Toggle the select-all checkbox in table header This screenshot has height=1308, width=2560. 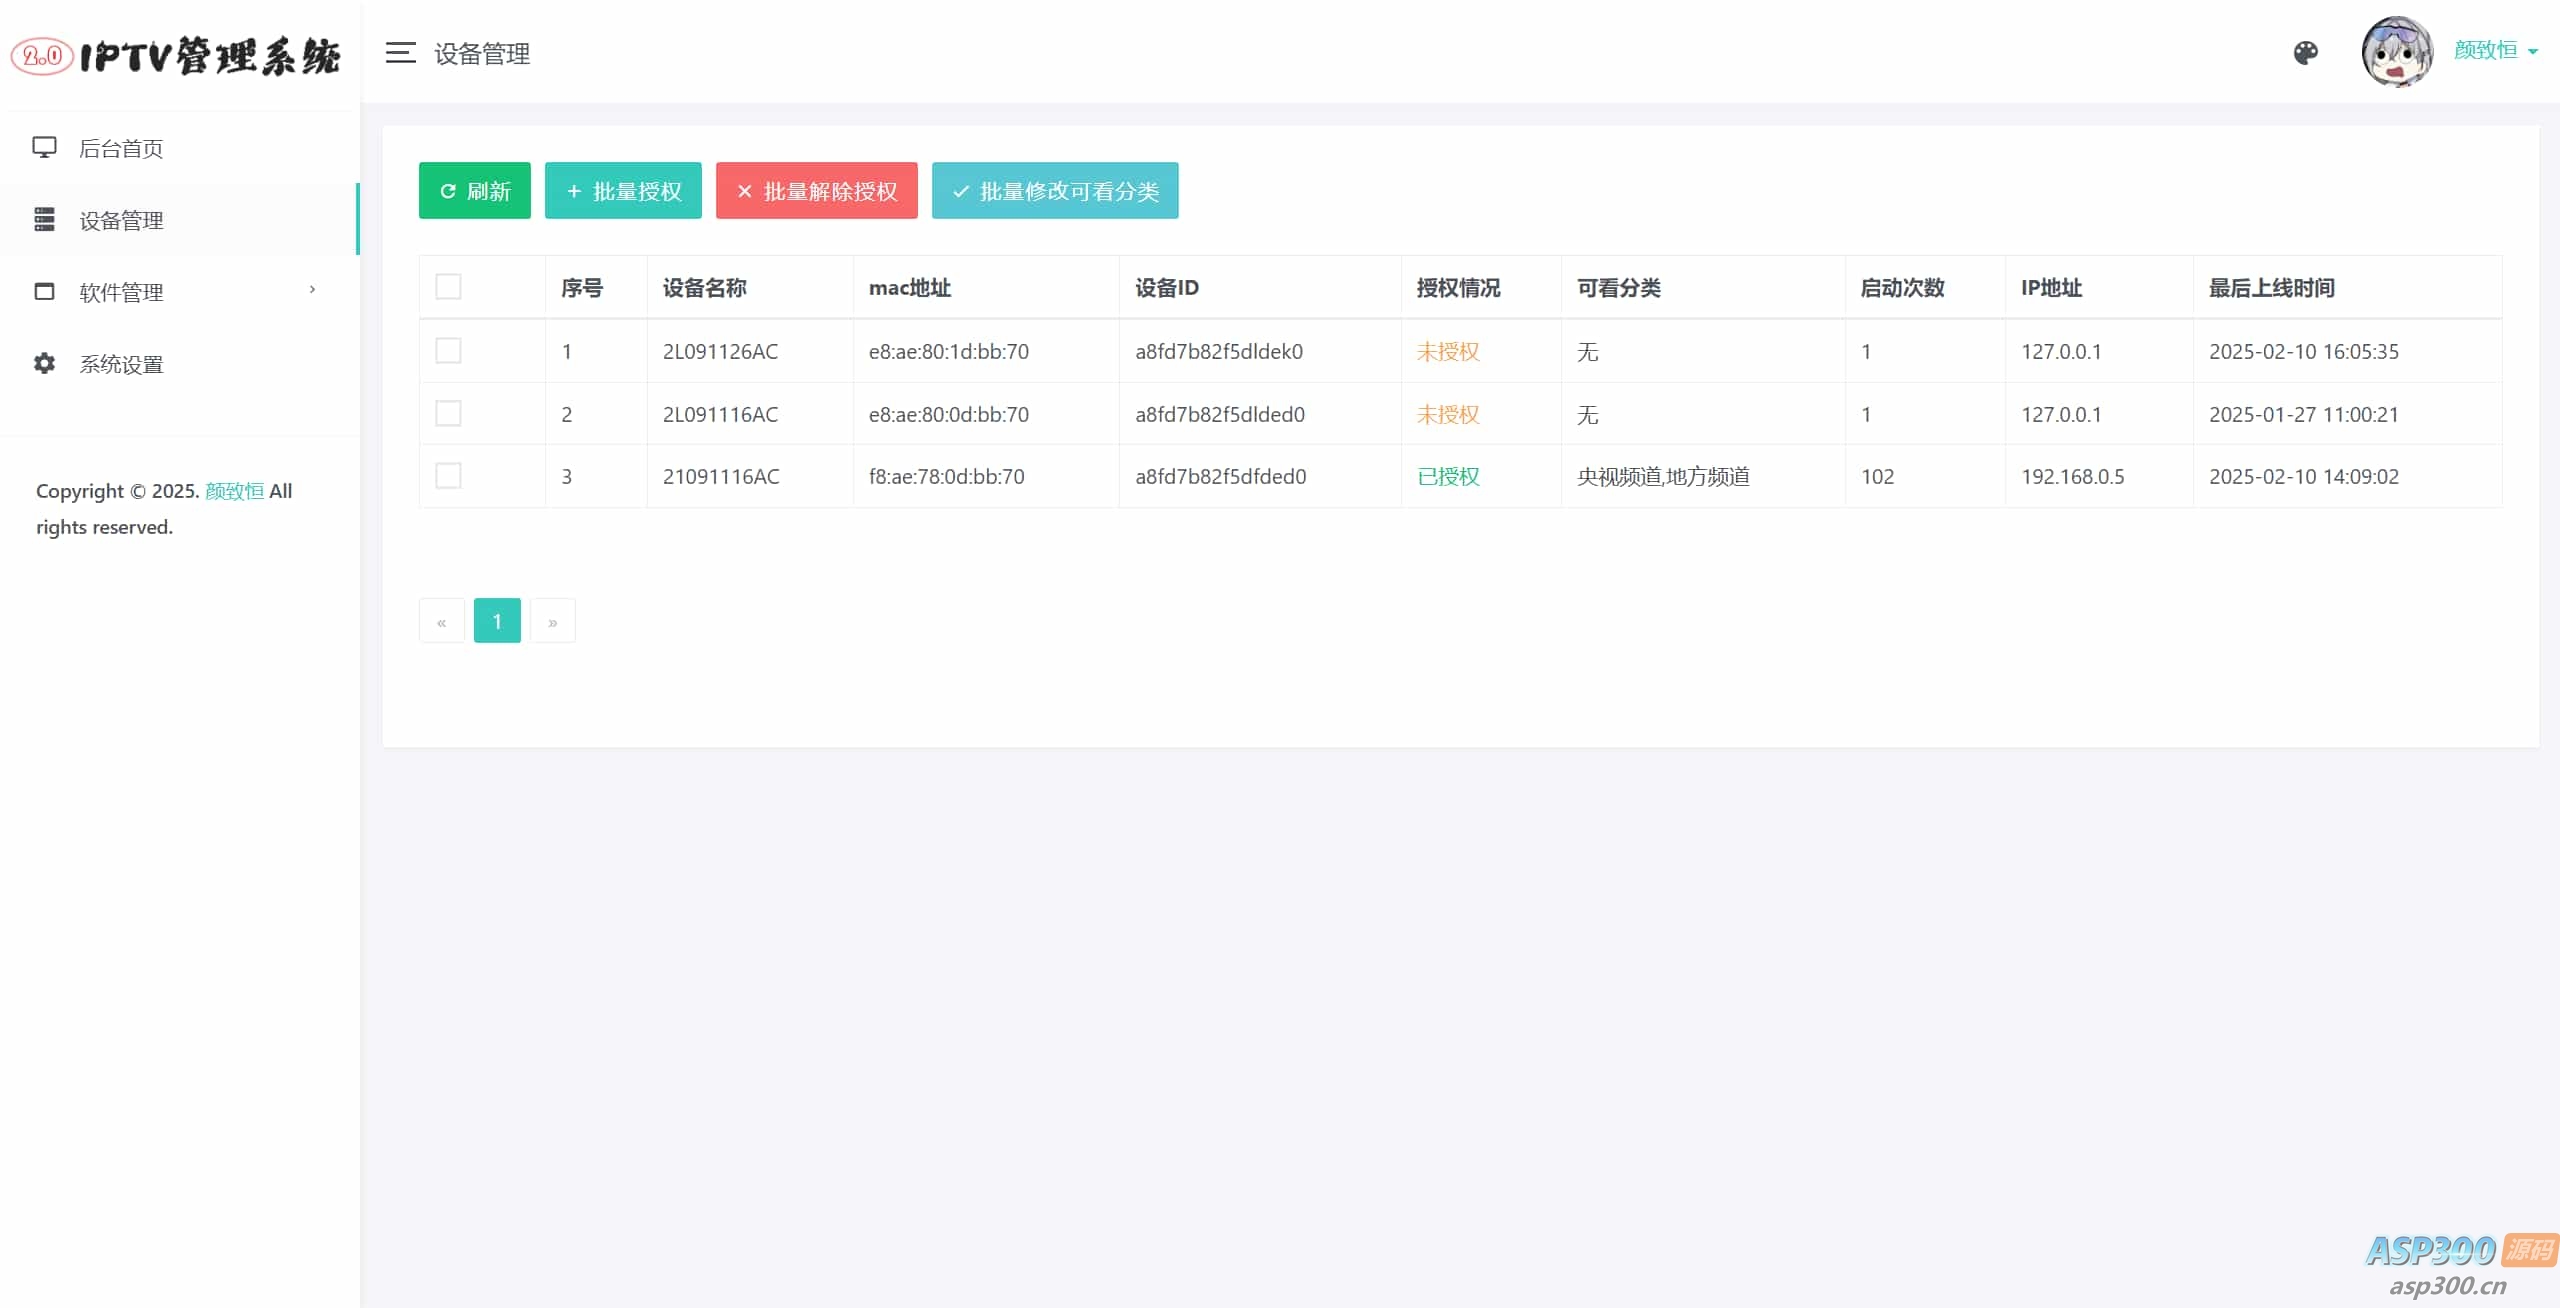[x=449, y=287]
